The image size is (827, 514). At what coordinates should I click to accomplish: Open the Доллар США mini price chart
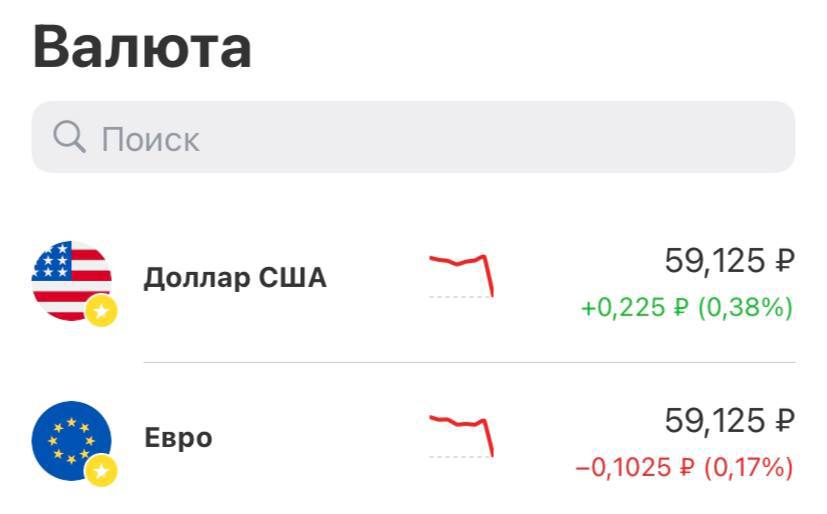(x=462, y=274)
